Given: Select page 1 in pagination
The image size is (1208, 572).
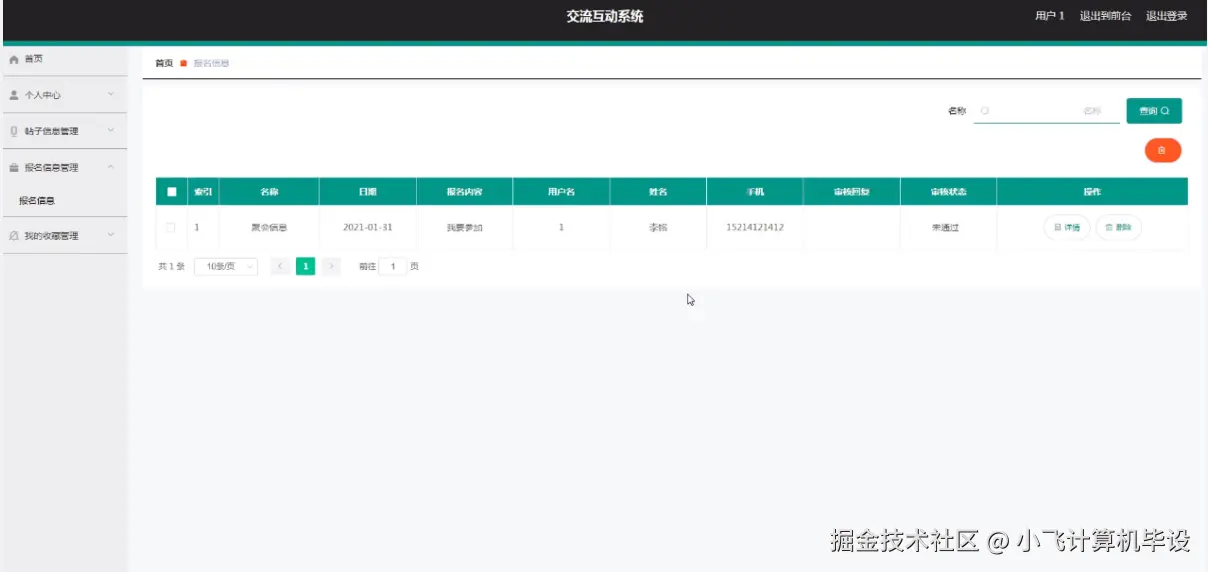Looking at the screenshot, I should tap(306, 267).
